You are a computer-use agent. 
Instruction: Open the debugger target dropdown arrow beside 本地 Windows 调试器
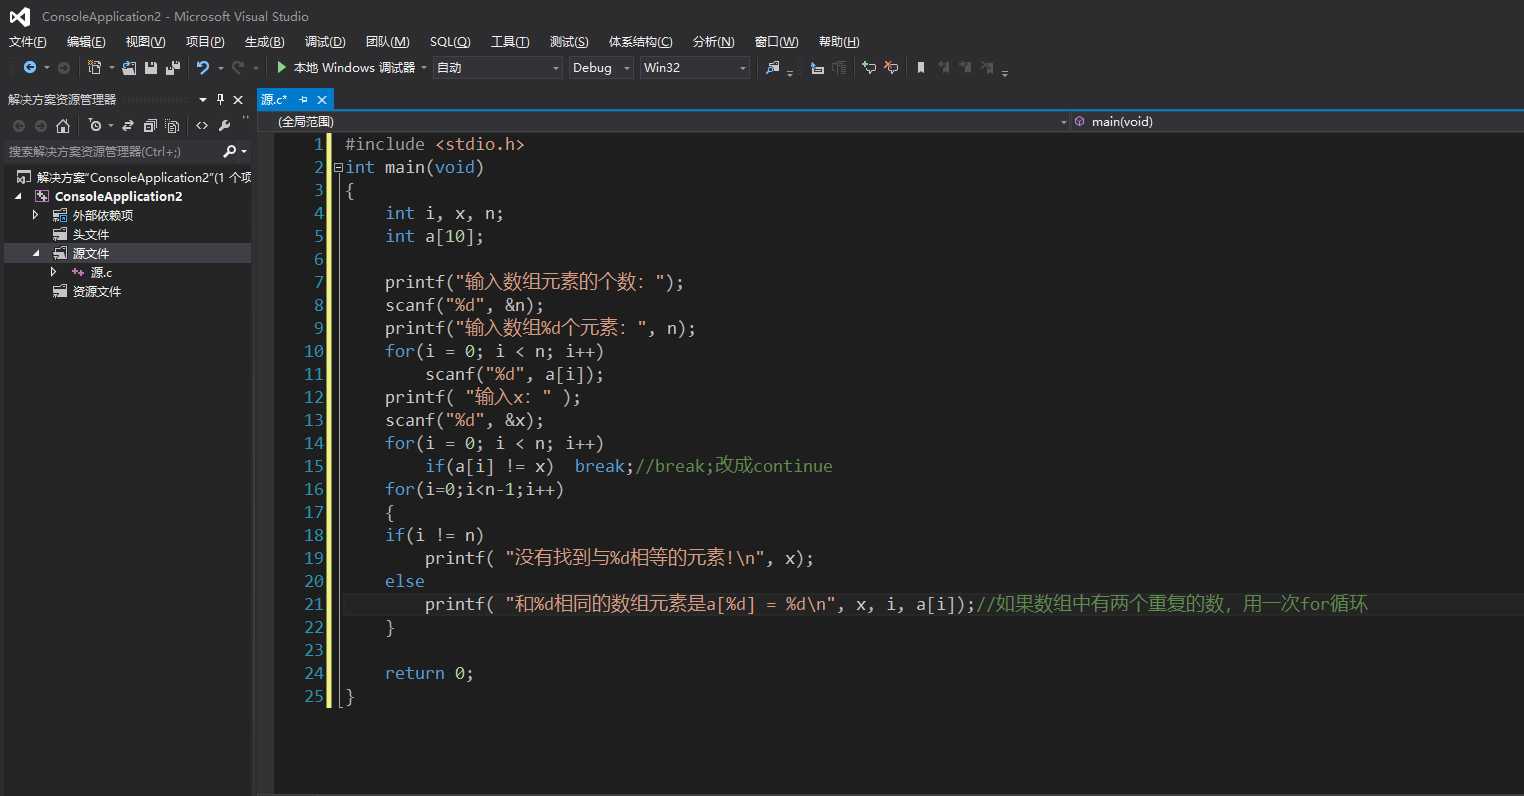[424, 68]
